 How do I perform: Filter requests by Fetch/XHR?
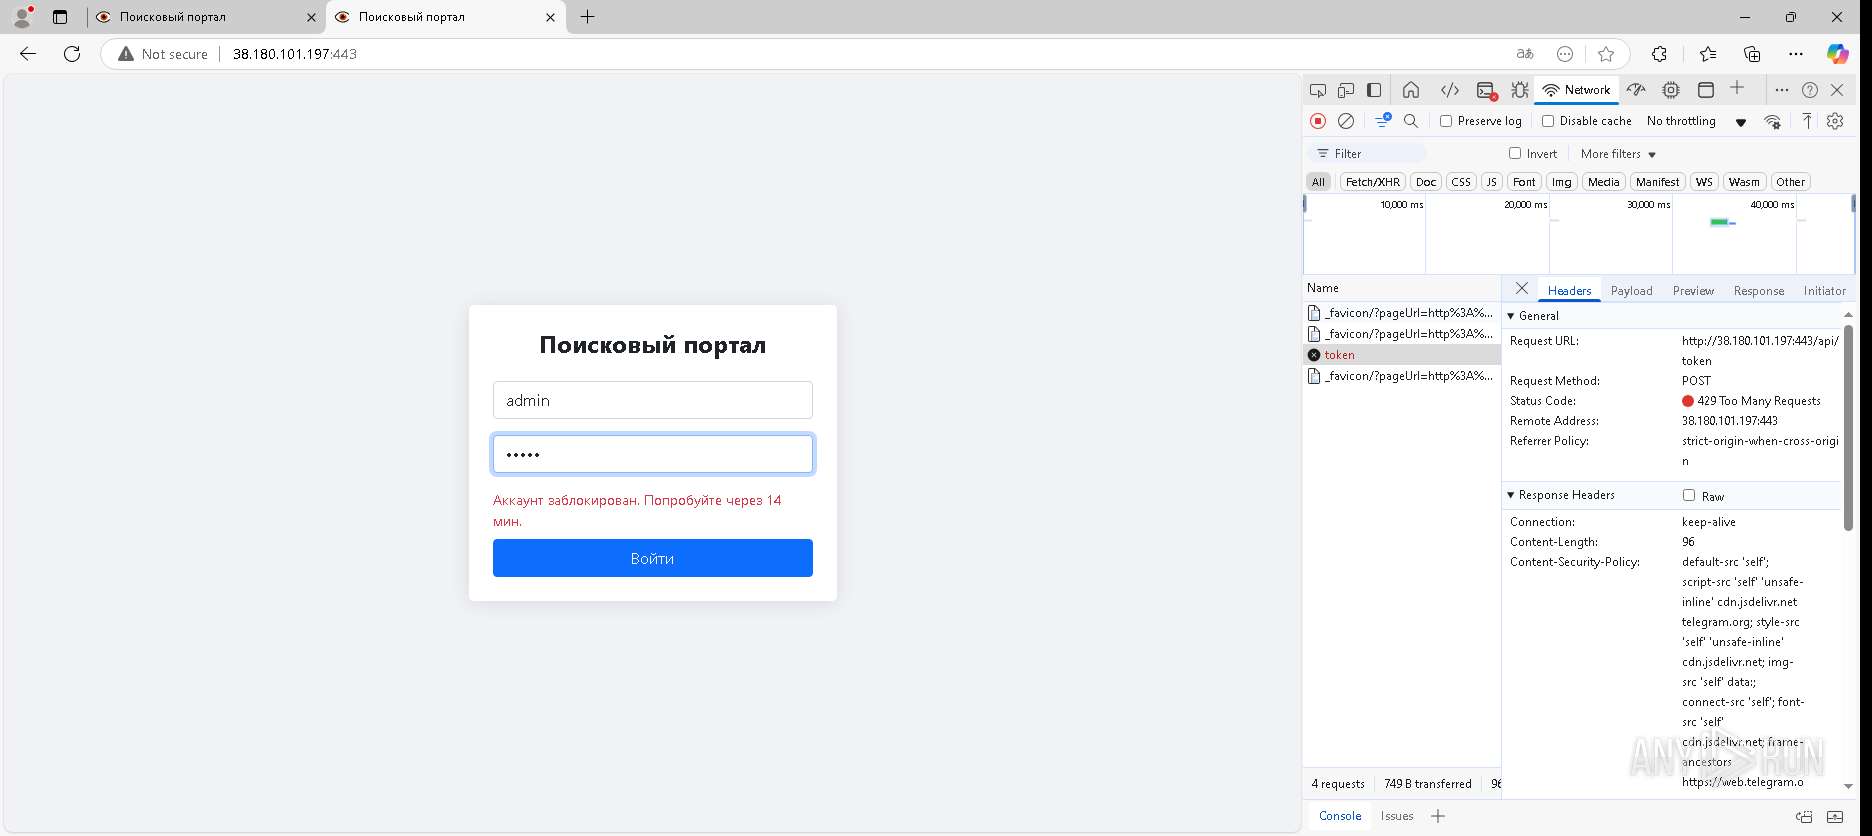[x=1372, y=182]
